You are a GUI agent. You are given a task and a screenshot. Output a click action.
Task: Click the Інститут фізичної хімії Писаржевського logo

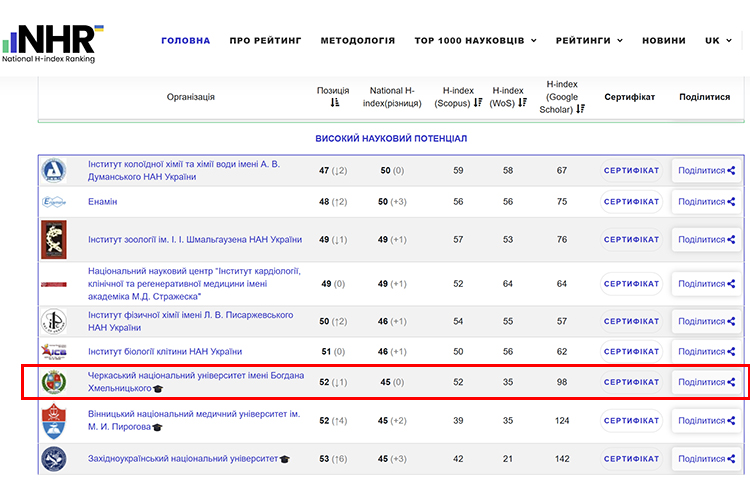point(54,322)
